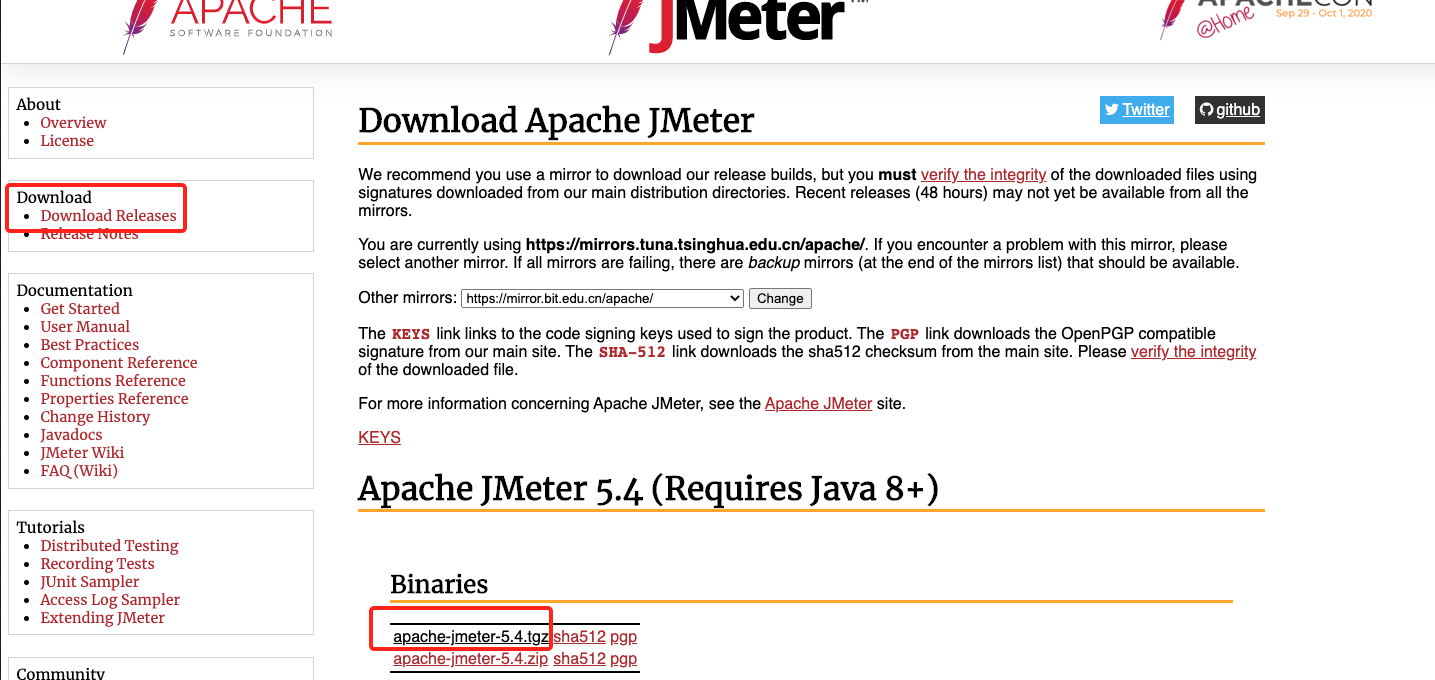Click the bold mirrors.tuna.tsinghua.edu.cn URL text

pyautogui.click(x=696, y=245)
